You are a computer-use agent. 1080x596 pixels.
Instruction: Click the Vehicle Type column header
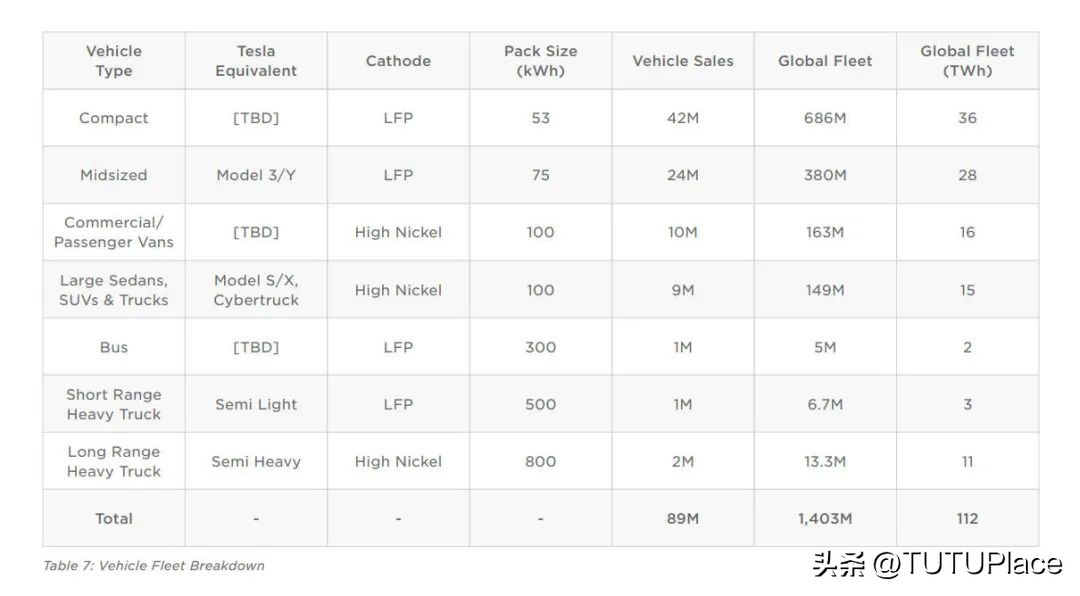[x=113, y=61]
